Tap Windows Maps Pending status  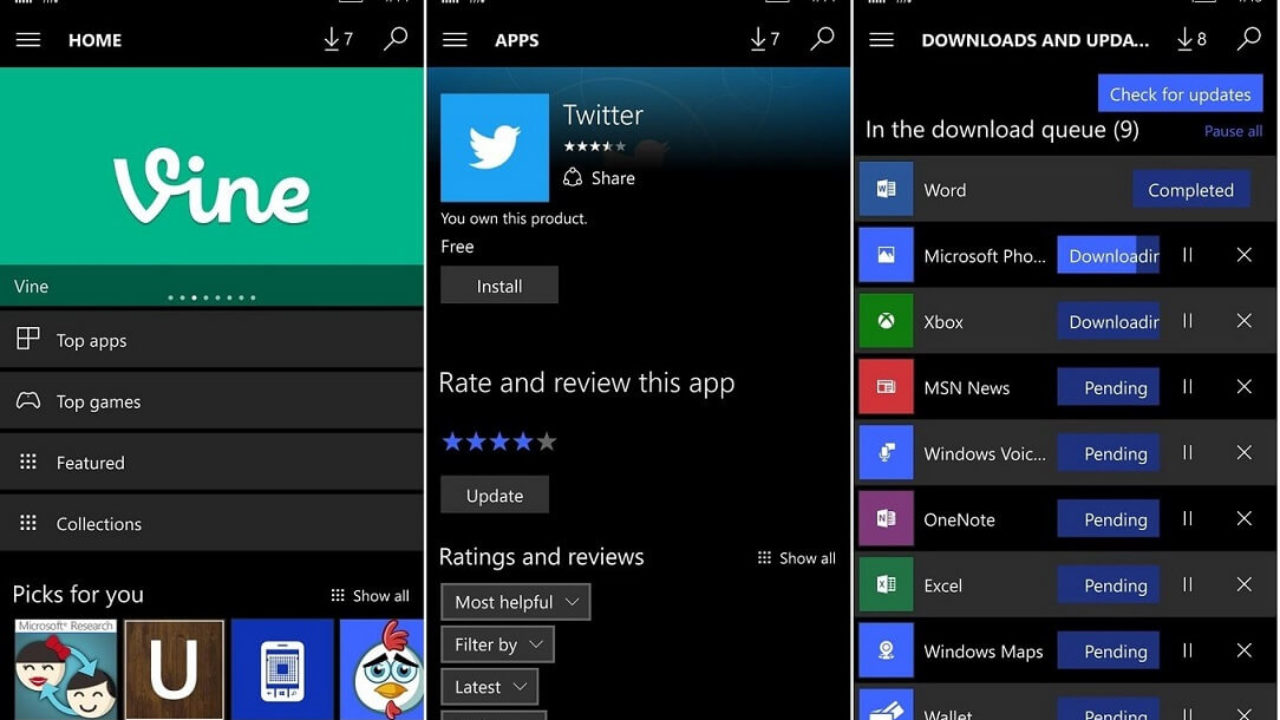click(x=1109, y=652)
